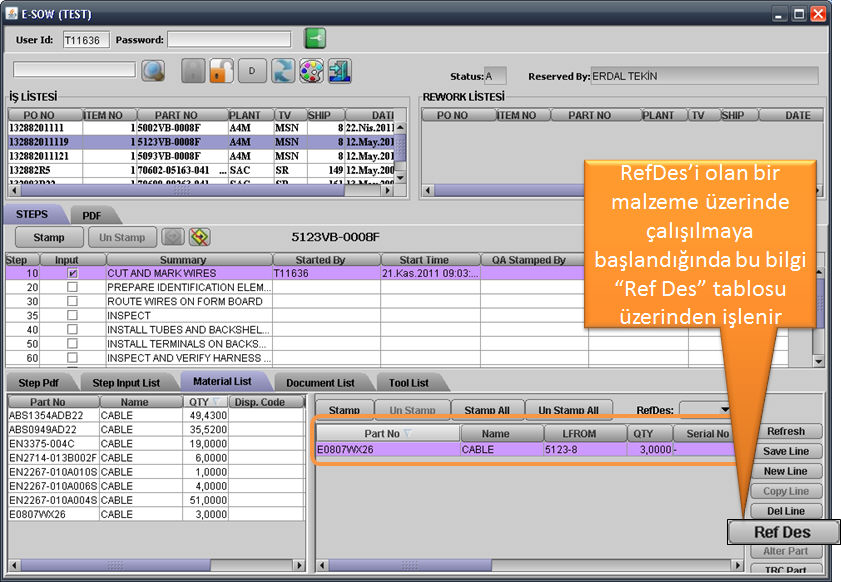Viewport: 841px width, 582px height.
Task: Sort by QTY column in Material List
Action: pyautogui.click(x=205, y=402)
